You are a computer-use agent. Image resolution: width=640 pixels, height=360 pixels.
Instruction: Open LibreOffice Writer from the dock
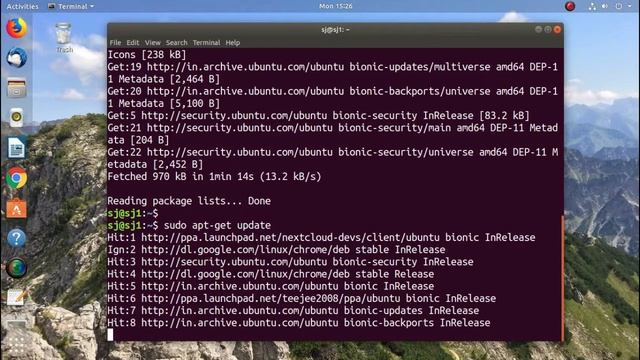tap(16, 148)
